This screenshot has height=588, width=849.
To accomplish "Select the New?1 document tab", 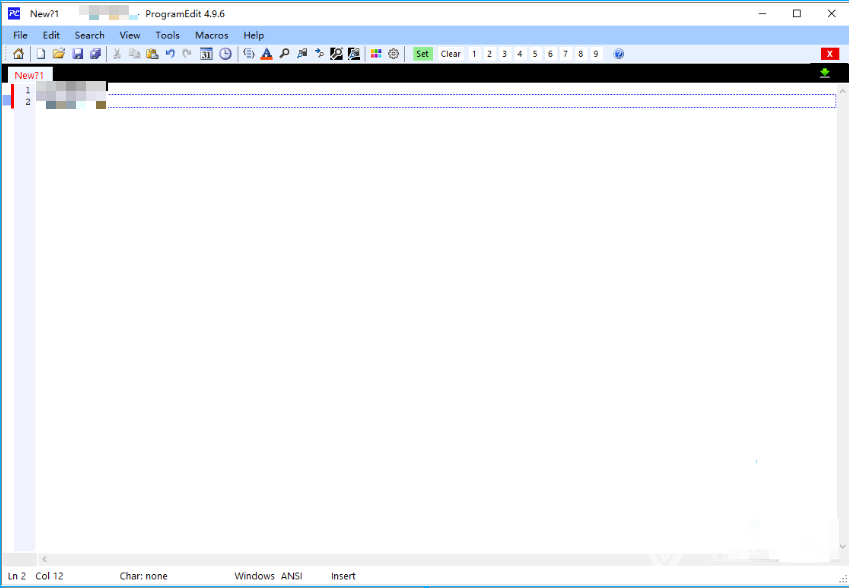I will [29, 75].
